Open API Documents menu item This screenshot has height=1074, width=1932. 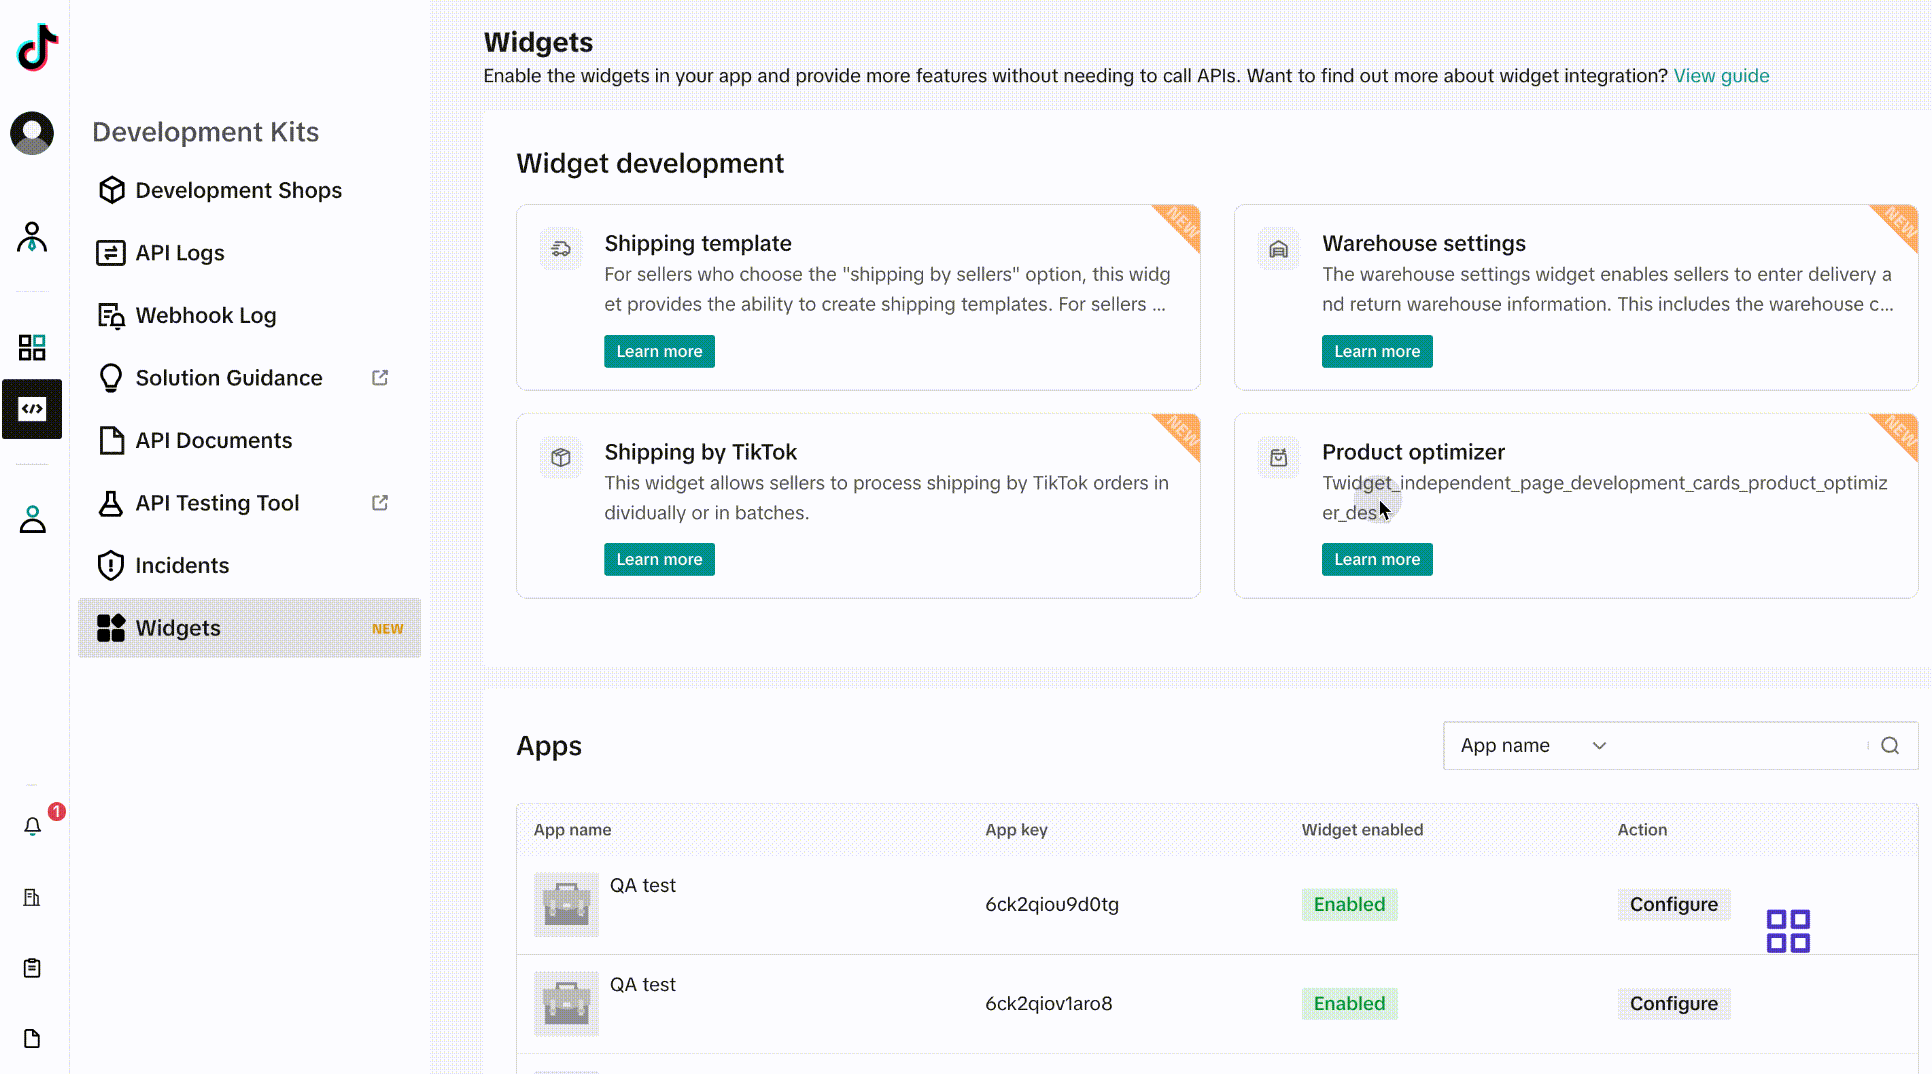(x=250, y=440)
